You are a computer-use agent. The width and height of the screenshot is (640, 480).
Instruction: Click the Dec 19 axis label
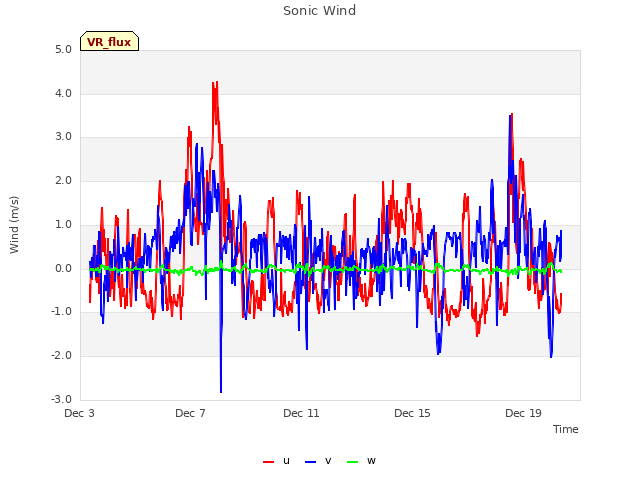(523, 413)
